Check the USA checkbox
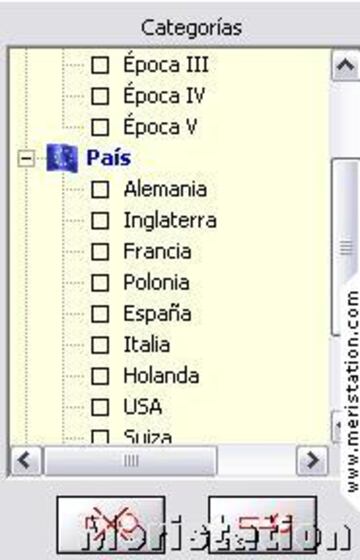360x560 pixels. (x=100, y=407)
